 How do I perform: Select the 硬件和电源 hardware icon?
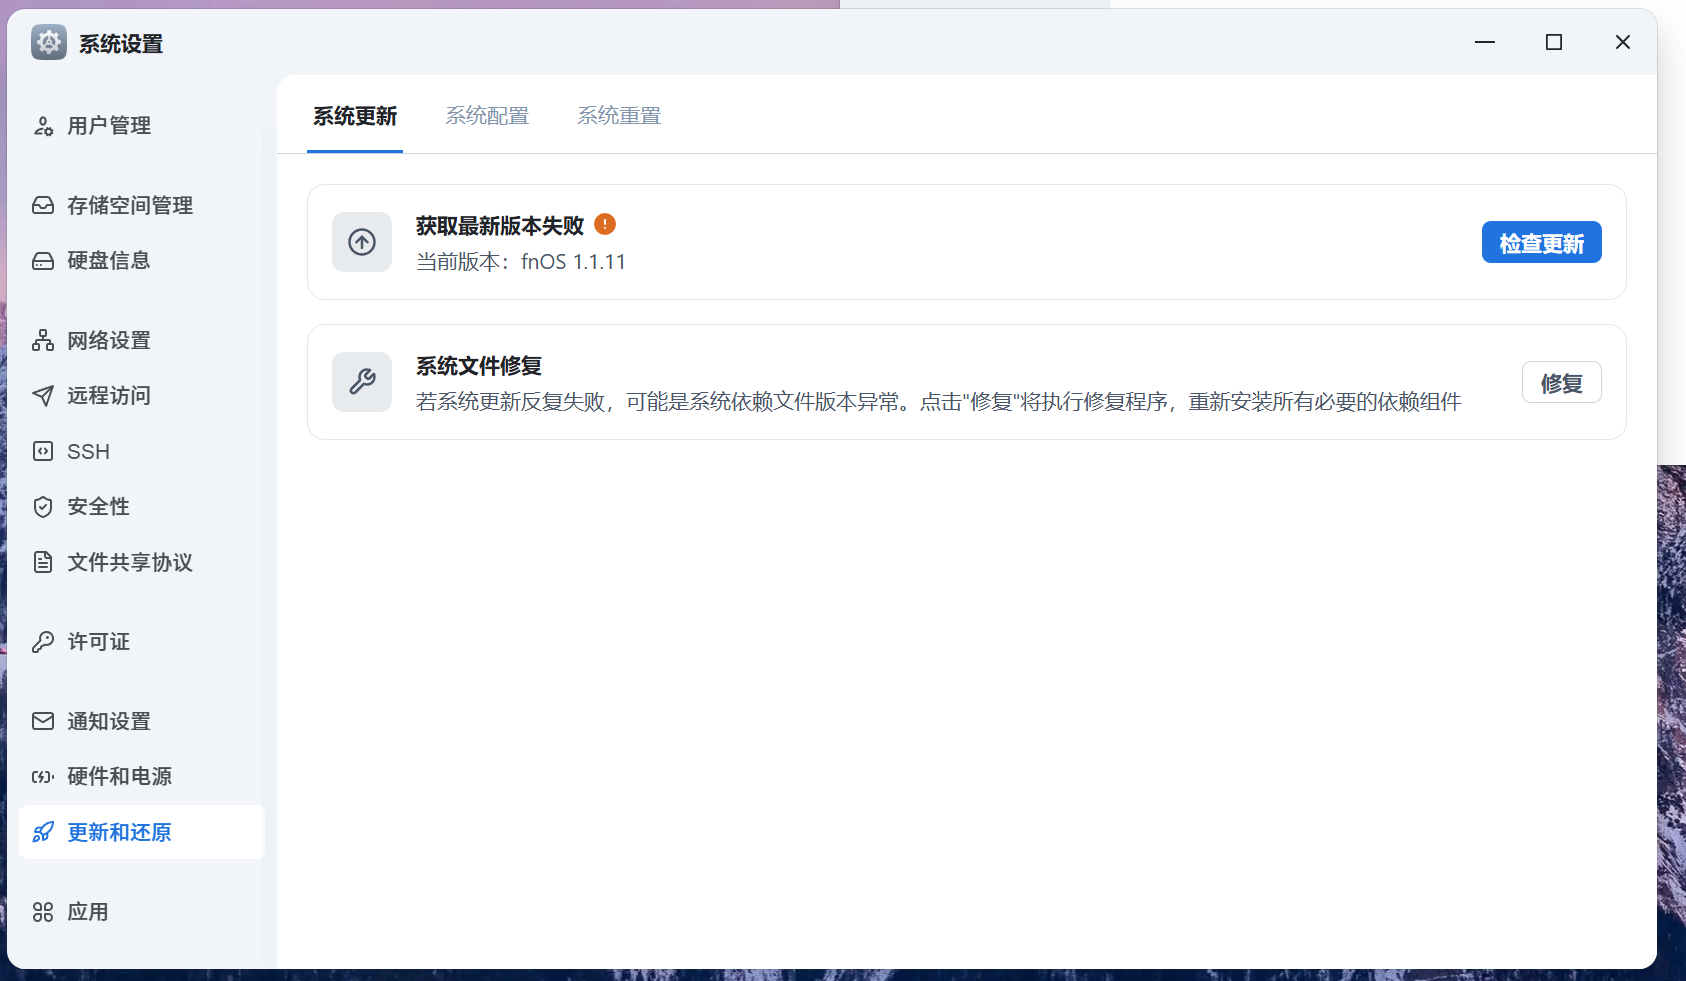tap(43, 776)
